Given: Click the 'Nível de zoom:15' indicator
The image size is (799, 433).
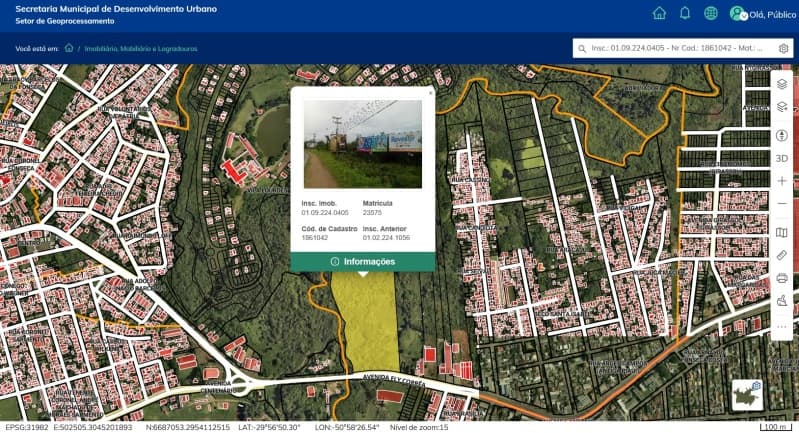Looking at the screenshot, I should pyautogui.click(x=419, y=427).
